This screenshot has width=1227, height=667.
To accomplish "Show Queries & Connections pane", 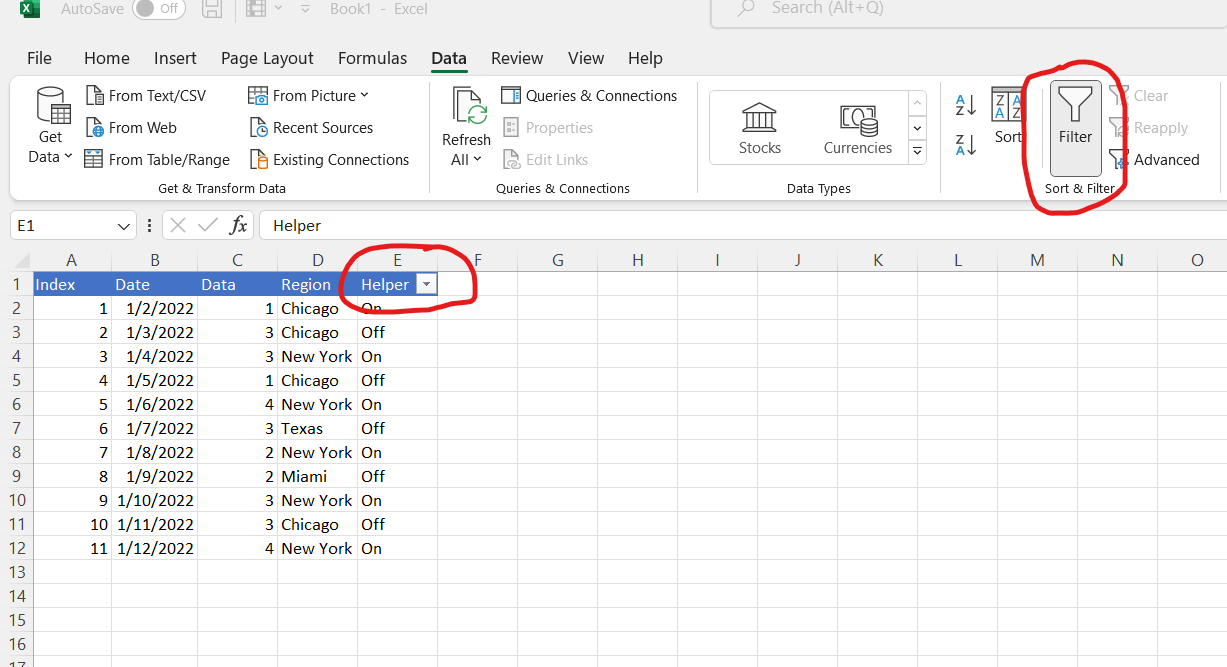I will (590, 95).
